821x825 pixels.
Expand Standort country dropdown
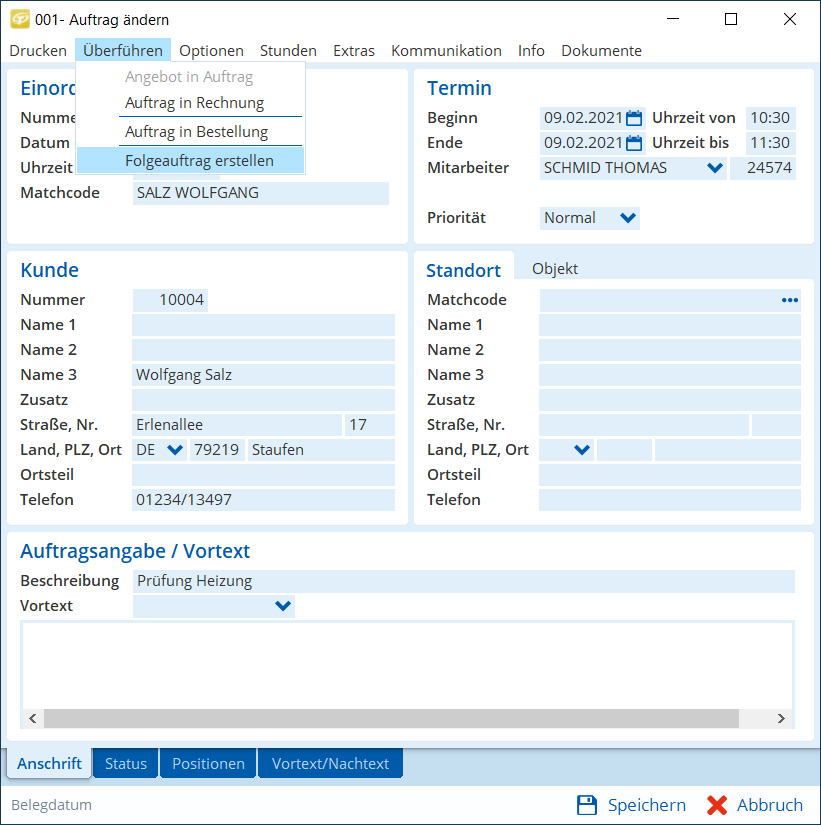click(x=582, y=450)
